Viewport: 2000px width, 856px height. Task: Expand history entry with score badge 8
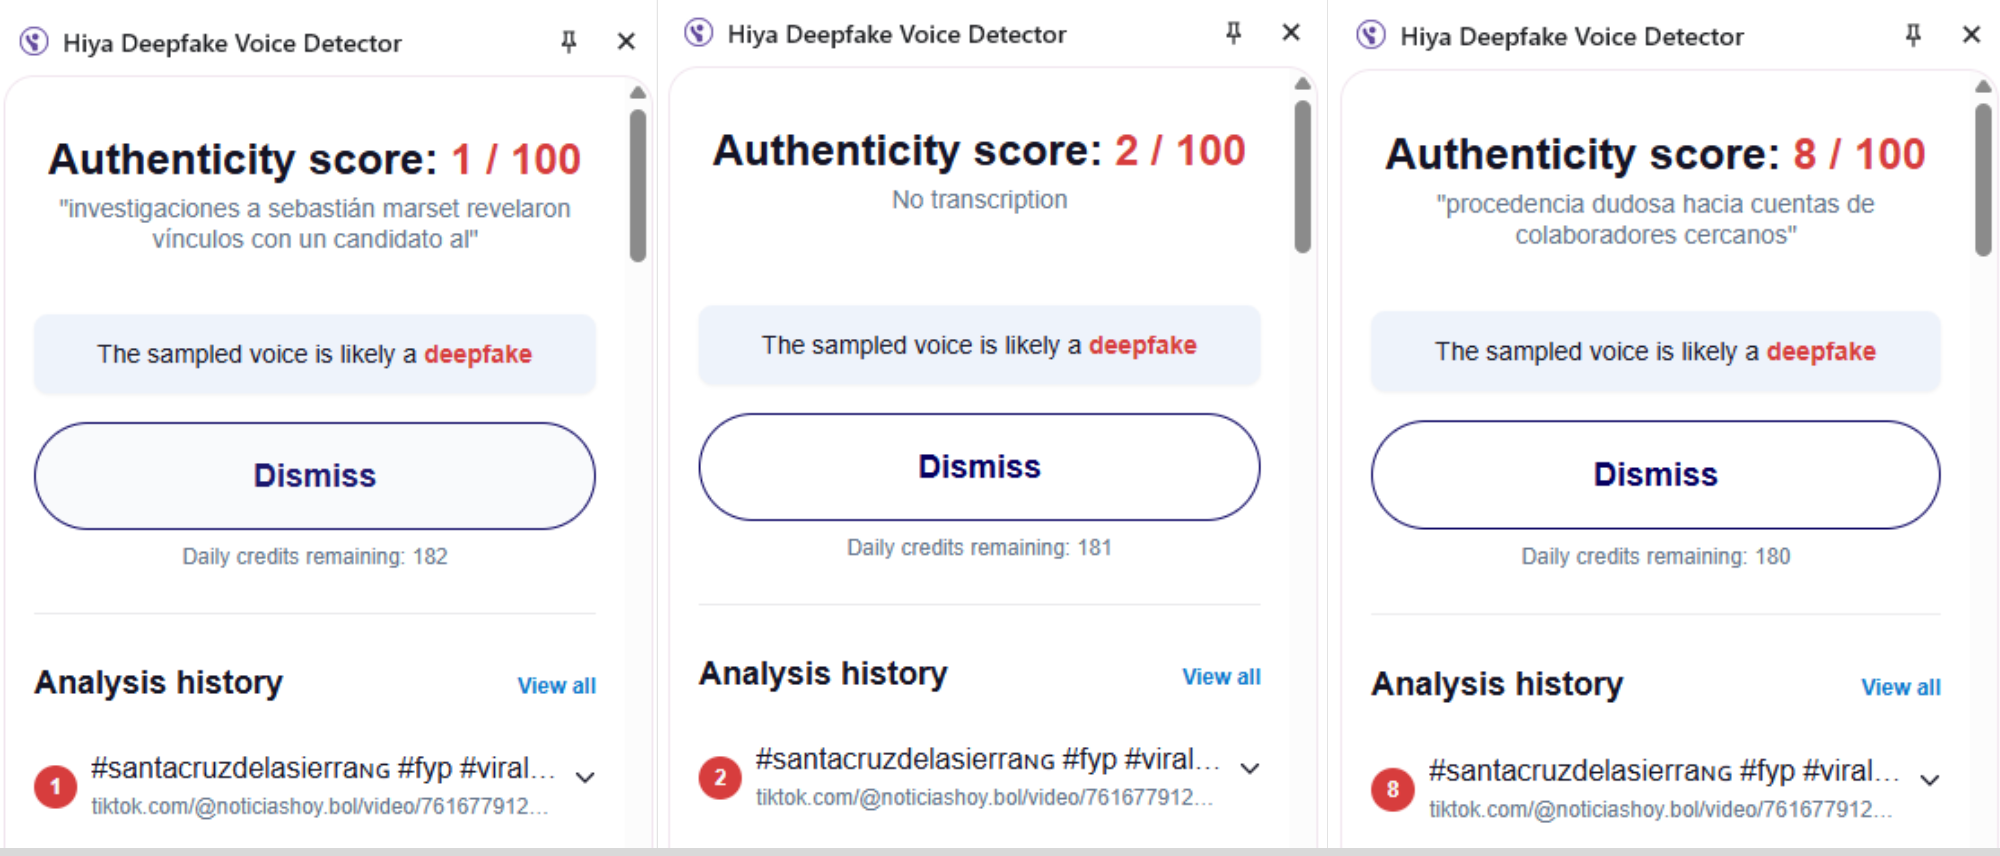[1930, 780]
